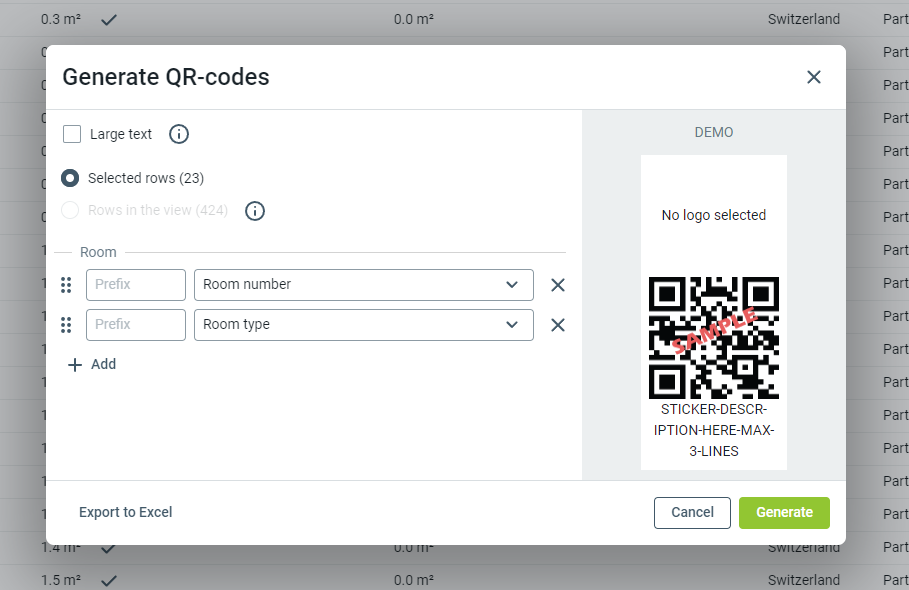This screenshot has height=590, width=909.
Task: Click the Export to Excel link
Action: (x=126, y=512)
